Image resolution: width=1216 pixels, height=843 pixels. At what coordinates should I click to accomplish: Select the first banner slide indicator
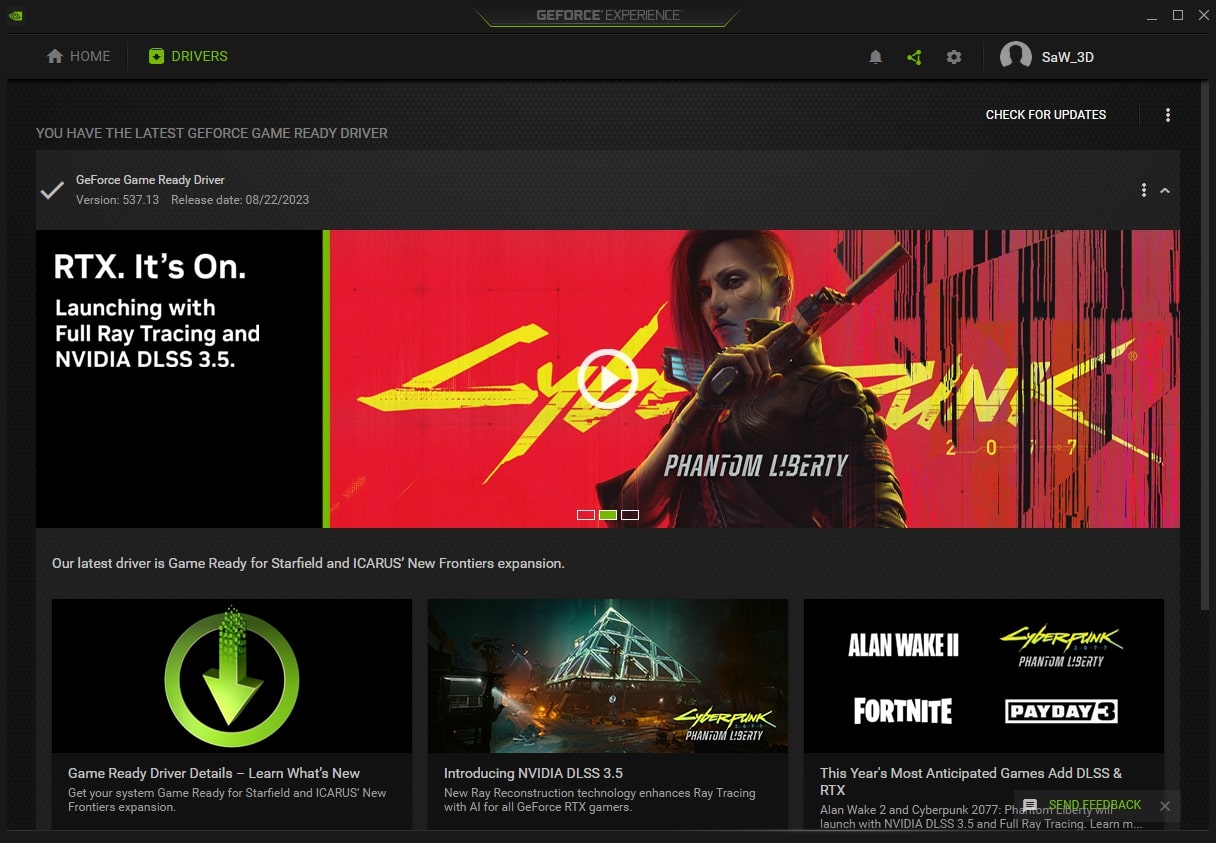coord(586,515)
